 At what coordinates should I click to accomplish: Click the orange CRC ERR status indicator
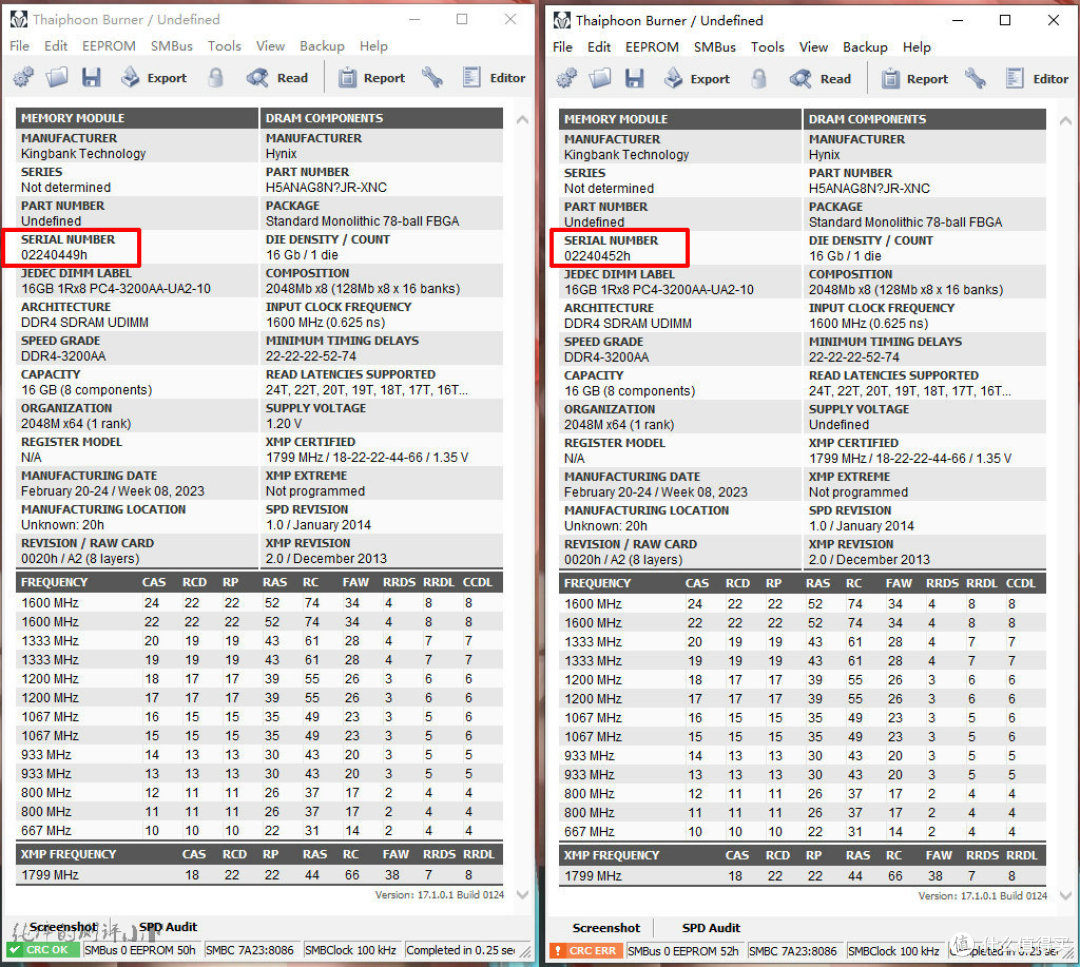pos(585,951)
